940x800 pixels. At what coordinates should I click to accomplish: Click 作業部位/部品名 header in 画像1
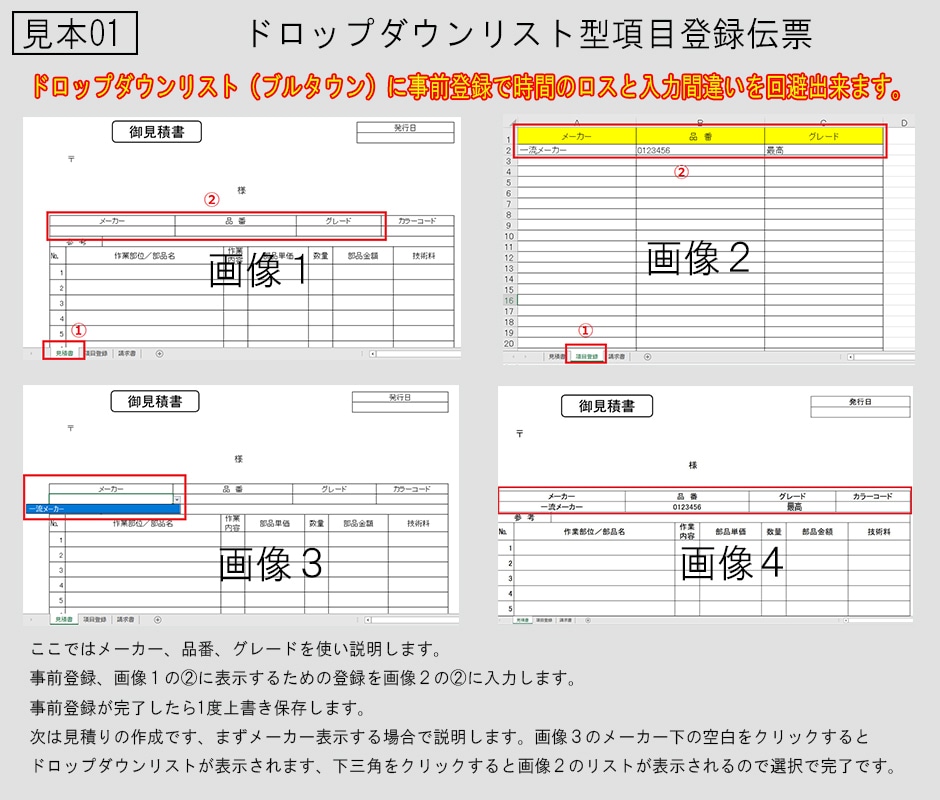[144, 256]
